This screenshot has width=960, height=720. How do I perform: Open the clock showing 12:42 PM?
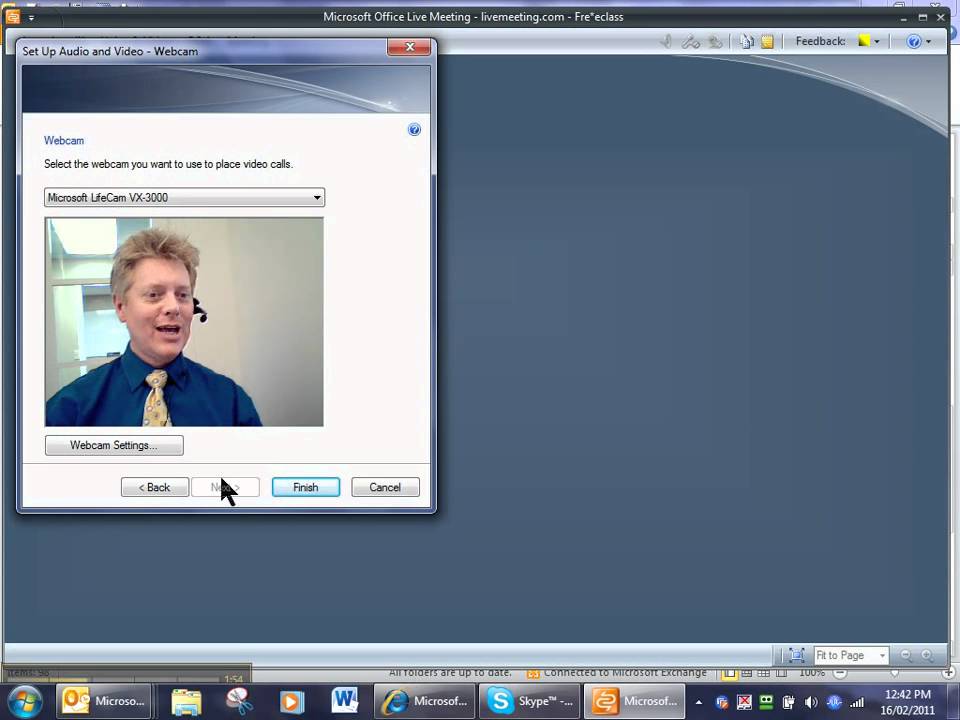point(908,702)
